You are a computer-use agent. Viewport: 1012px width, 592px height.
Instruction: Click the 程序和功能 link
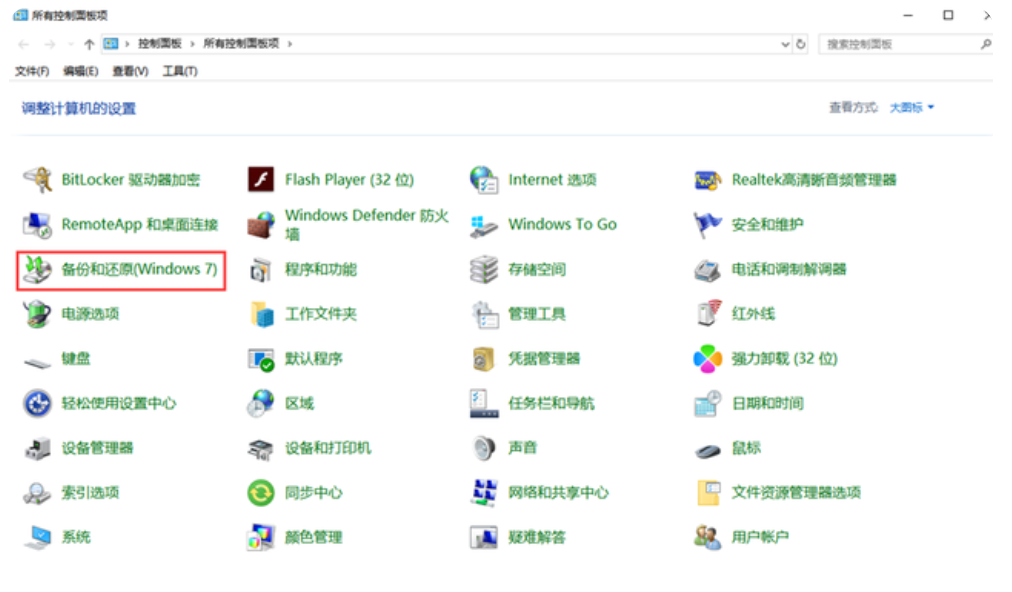coord(320,269)
